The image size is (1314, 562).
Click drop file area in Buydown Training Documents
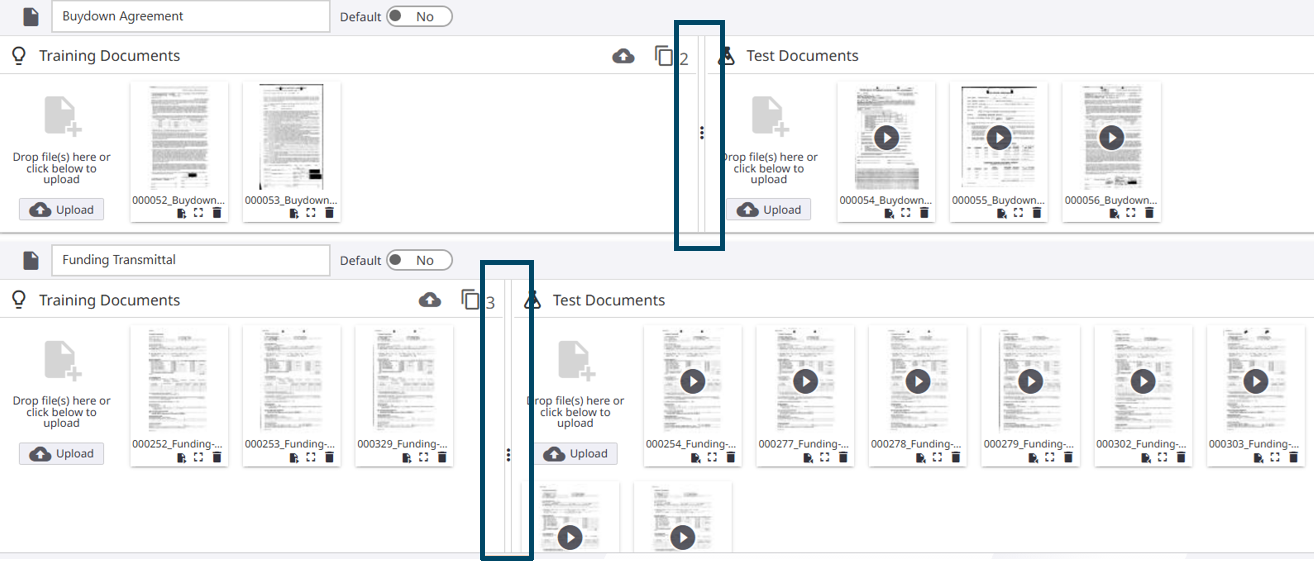point(61,140)
